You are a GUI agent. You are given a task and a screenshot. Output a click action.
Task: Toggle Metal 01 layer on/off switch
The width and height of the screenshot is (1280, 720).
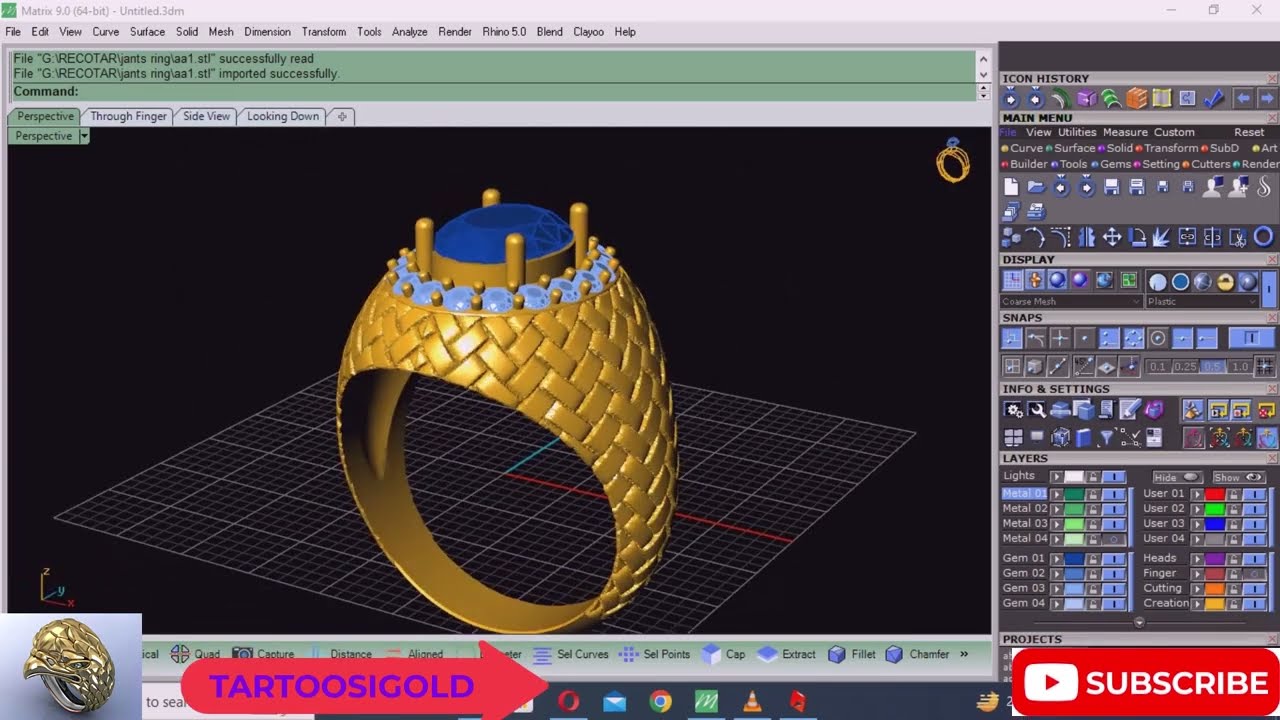[1114, 494]
